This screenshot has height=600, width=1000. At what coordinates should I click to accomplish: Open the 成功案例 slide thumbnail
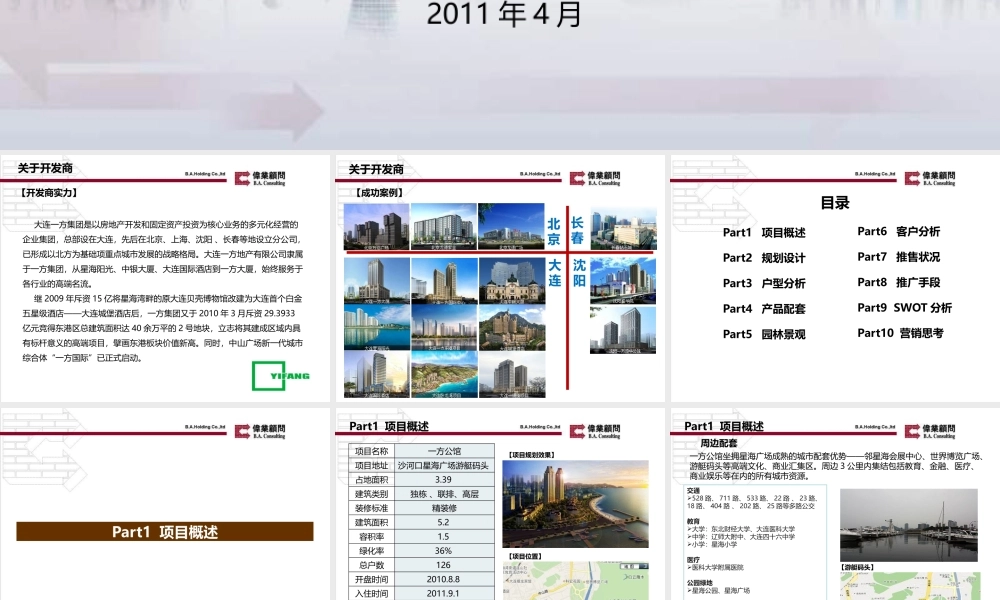coord(500,278)
